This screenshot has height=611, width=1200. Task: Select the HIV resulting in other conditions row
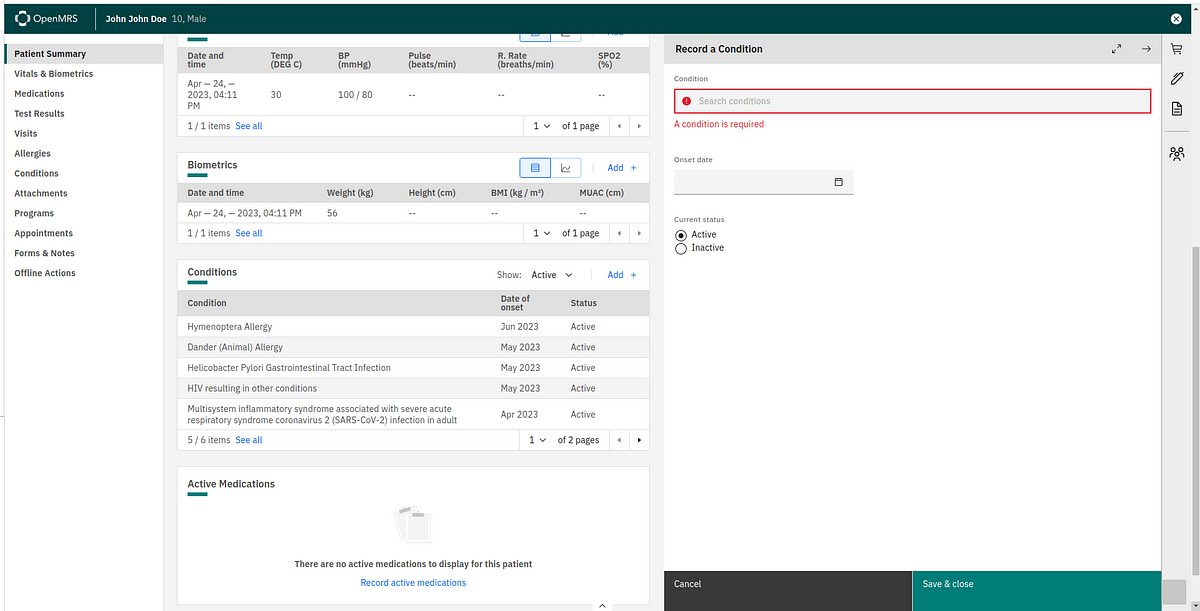click(x=413, y=388)
